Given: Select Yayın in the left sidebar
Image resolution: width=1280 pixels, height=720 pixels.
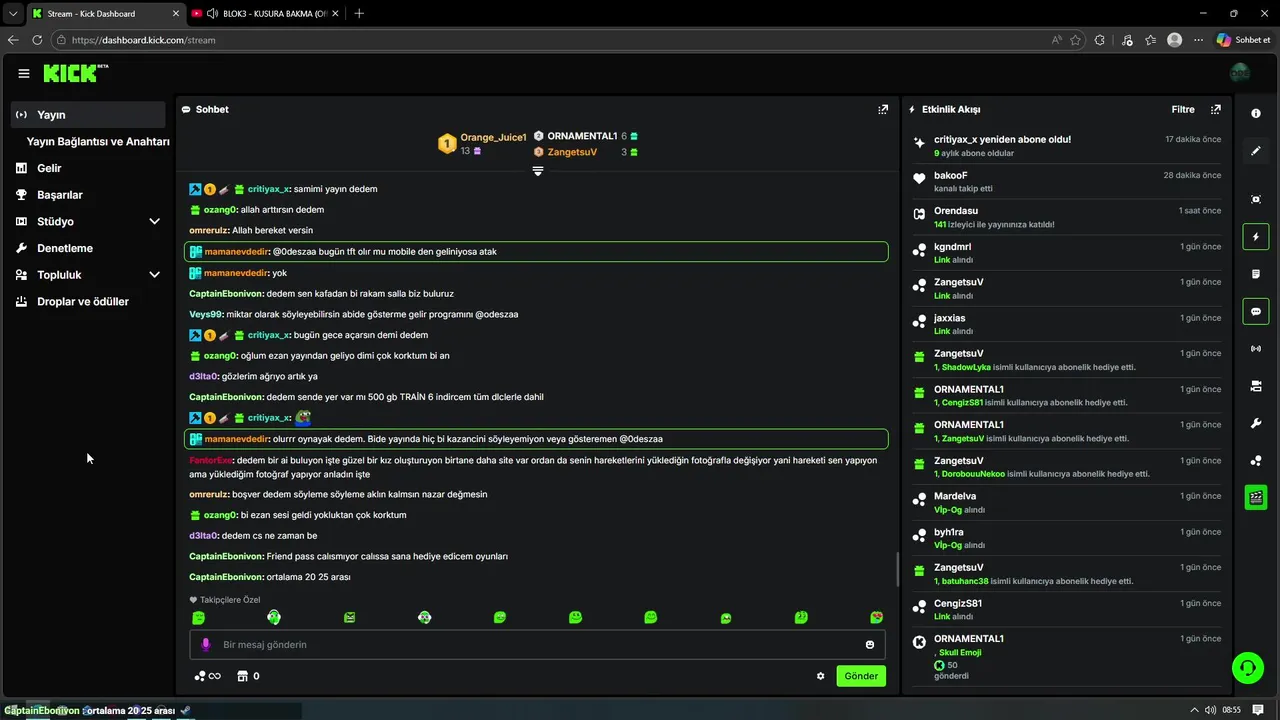Looking at the screenshot, I should (x=88, y=115).
